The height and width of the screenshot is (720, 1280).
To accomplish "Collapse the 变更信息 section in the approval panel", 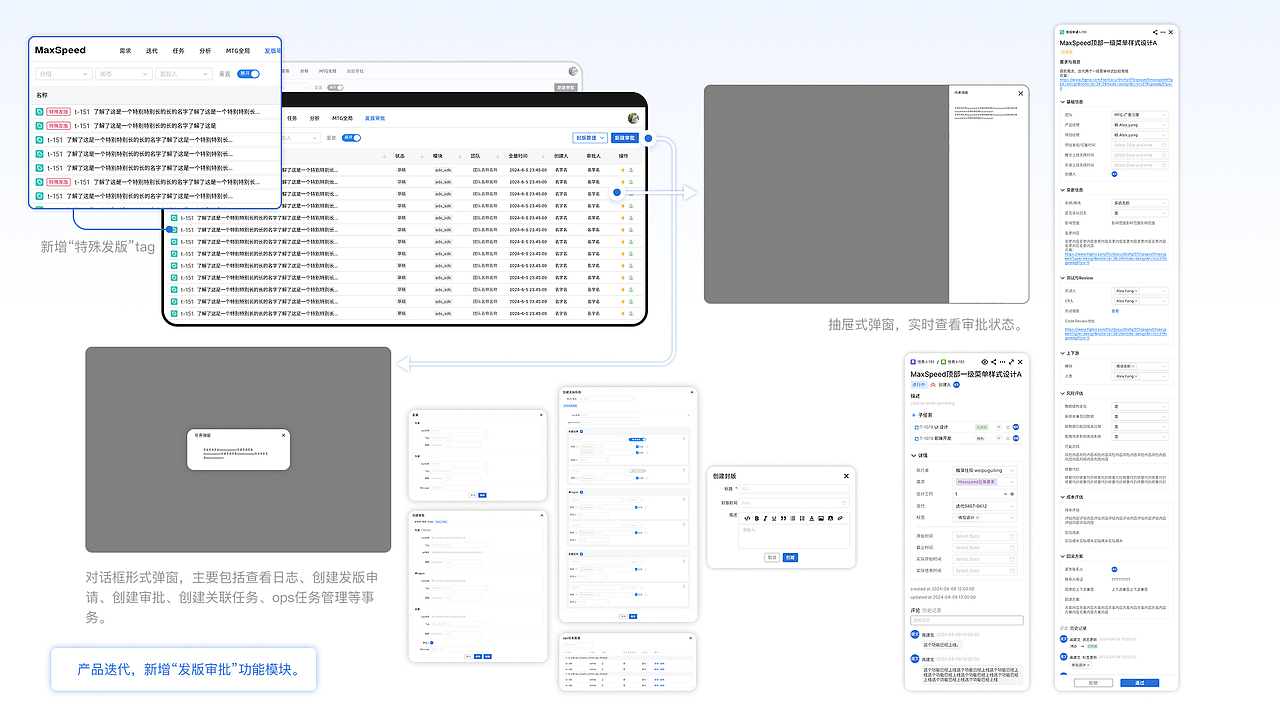I will pos(1062,190).
